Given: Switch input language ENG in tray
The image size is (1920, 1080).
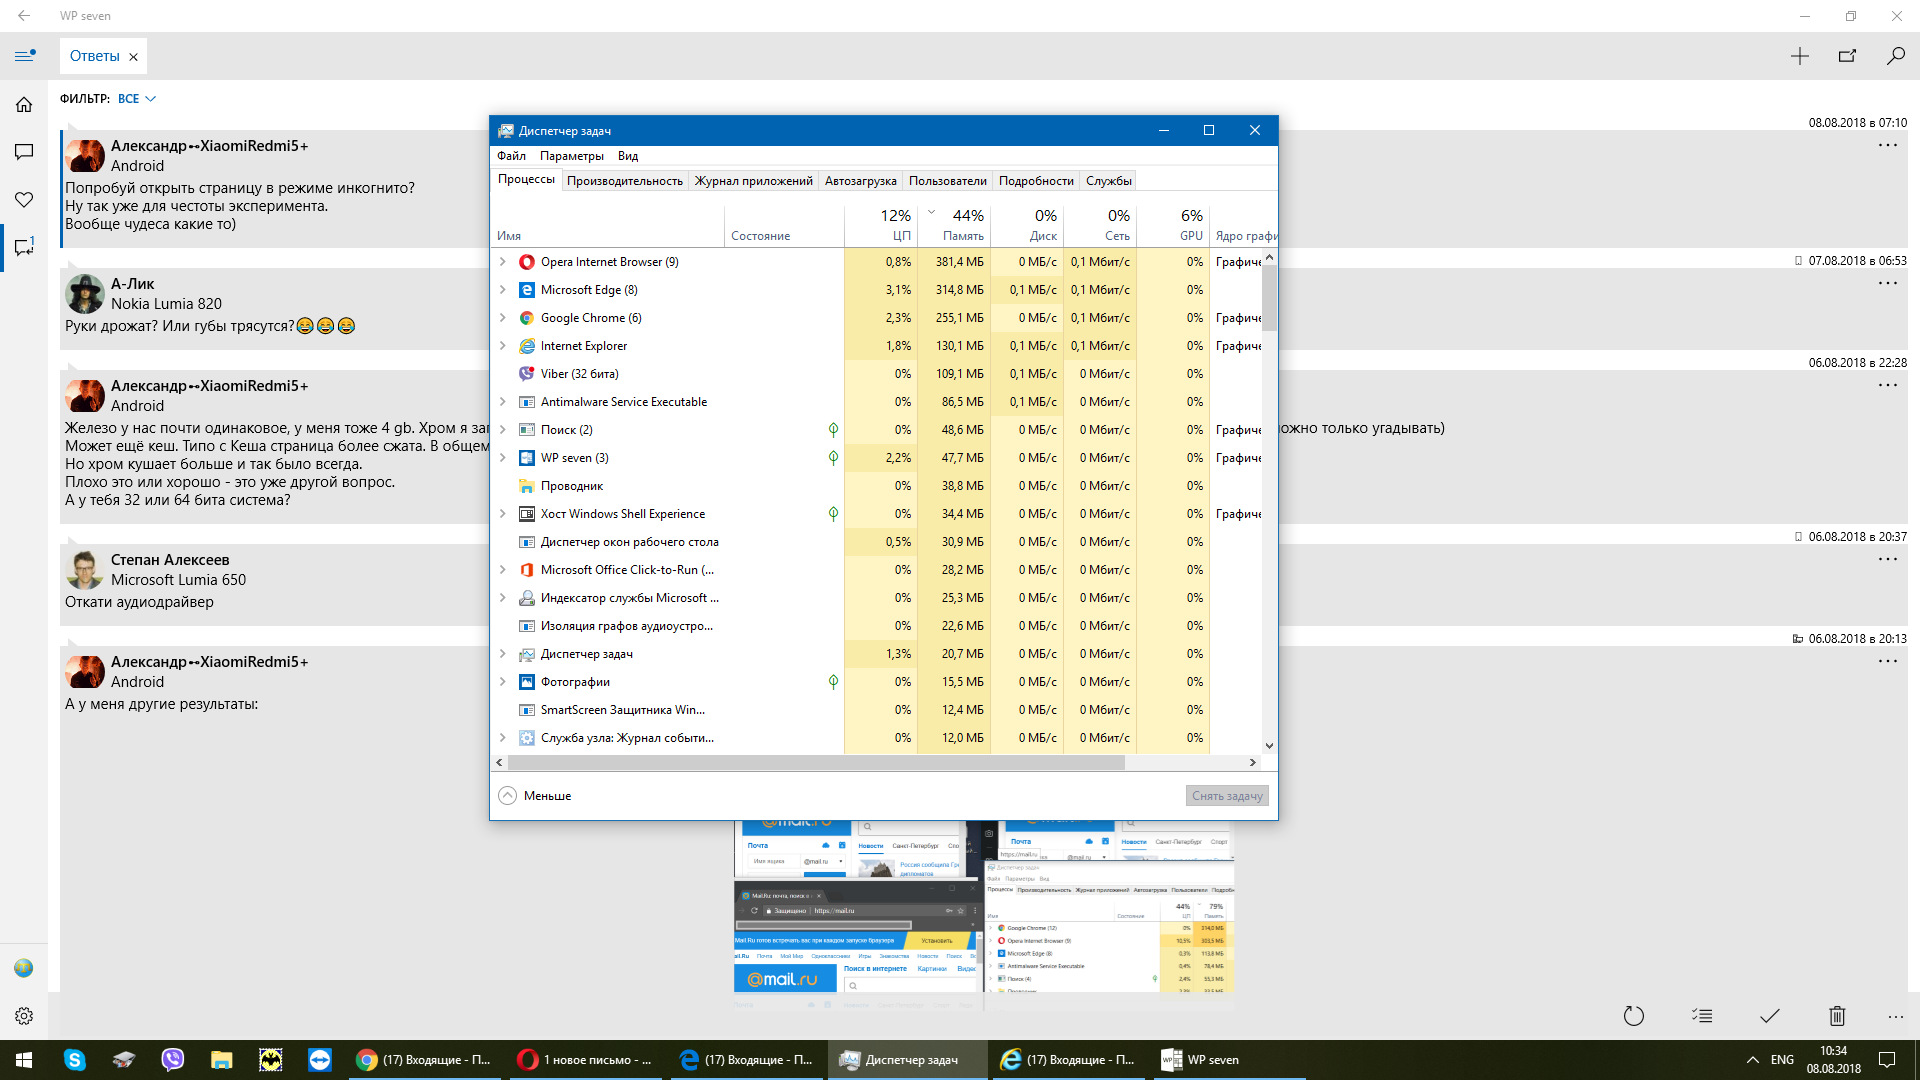Looking at the screenshot, I should 1782,1060.
